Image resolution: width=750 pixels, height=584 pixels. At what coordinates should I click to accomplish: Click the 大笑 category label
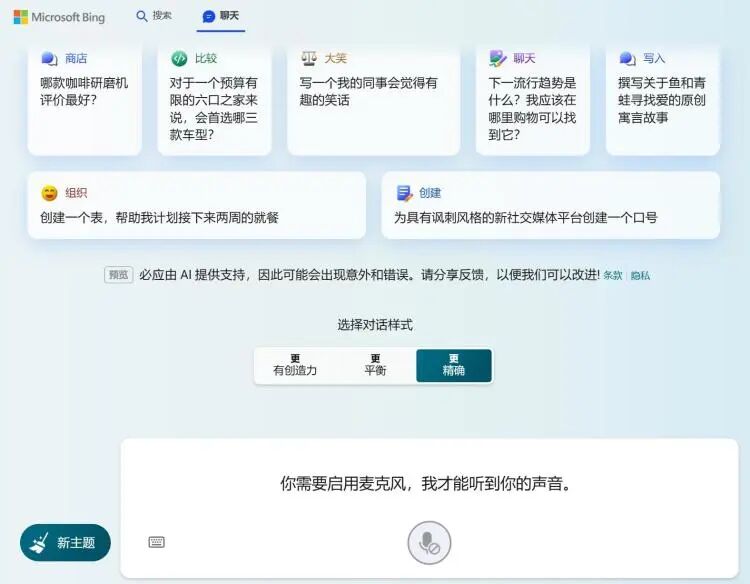(x=335, y=58)
